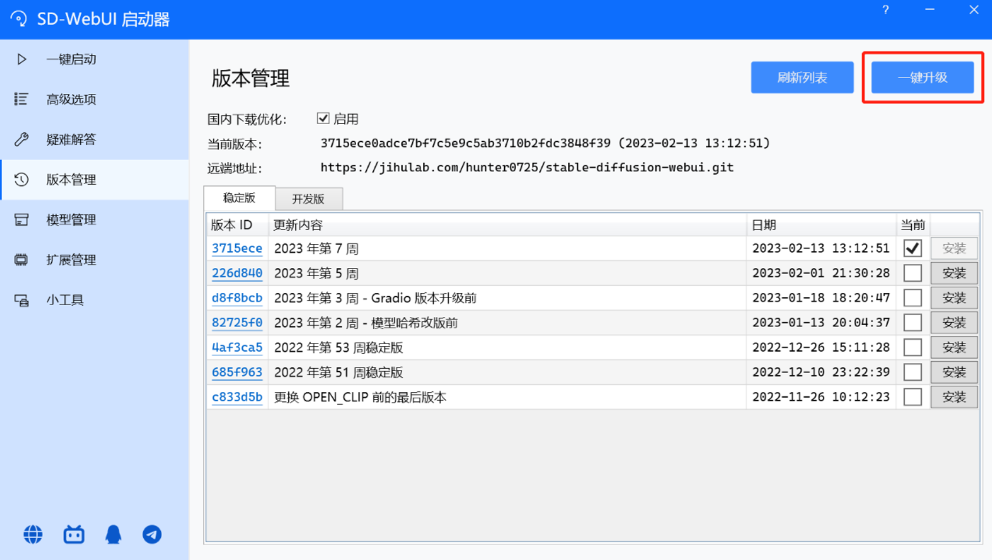Switch to the 开发版 tab
The width and height of the screenshot is (992, 560).
309,199
